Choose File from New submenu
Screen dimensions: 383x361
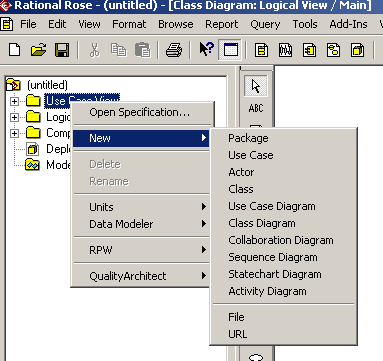coord(283,317)
